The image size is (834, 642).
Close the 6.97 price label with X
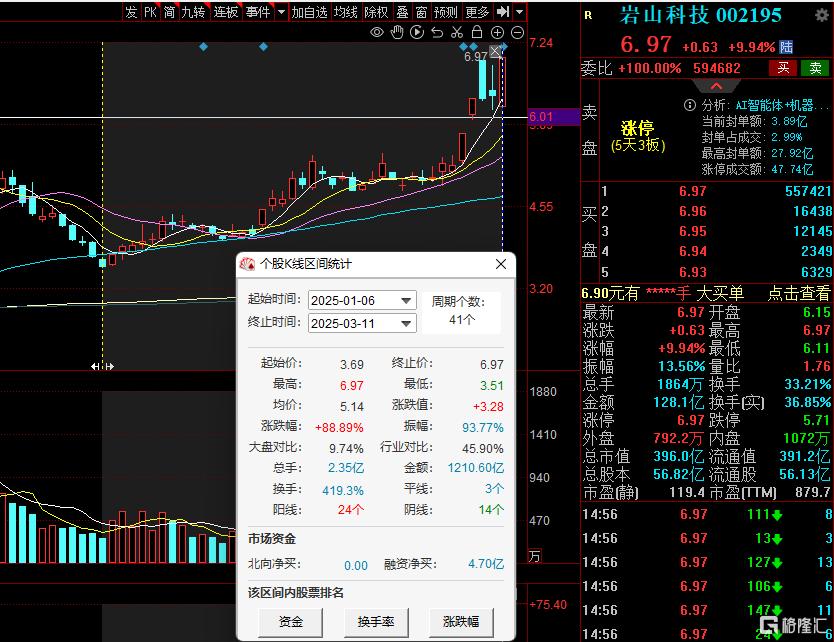[495, 51]
